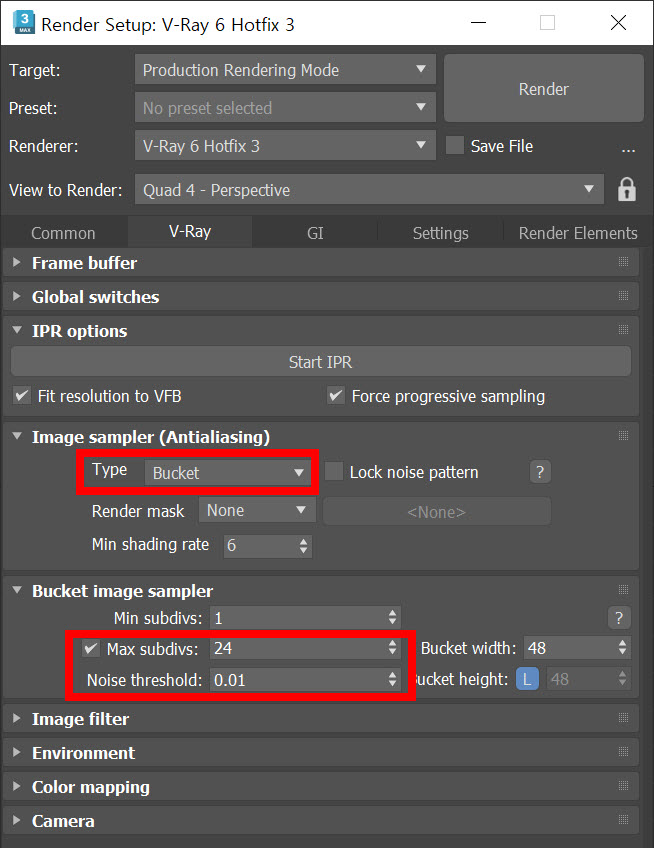The width and height of the screenshot is (654, 848).
Task: Open the Render mask dropdown
Action: (257, 511)
